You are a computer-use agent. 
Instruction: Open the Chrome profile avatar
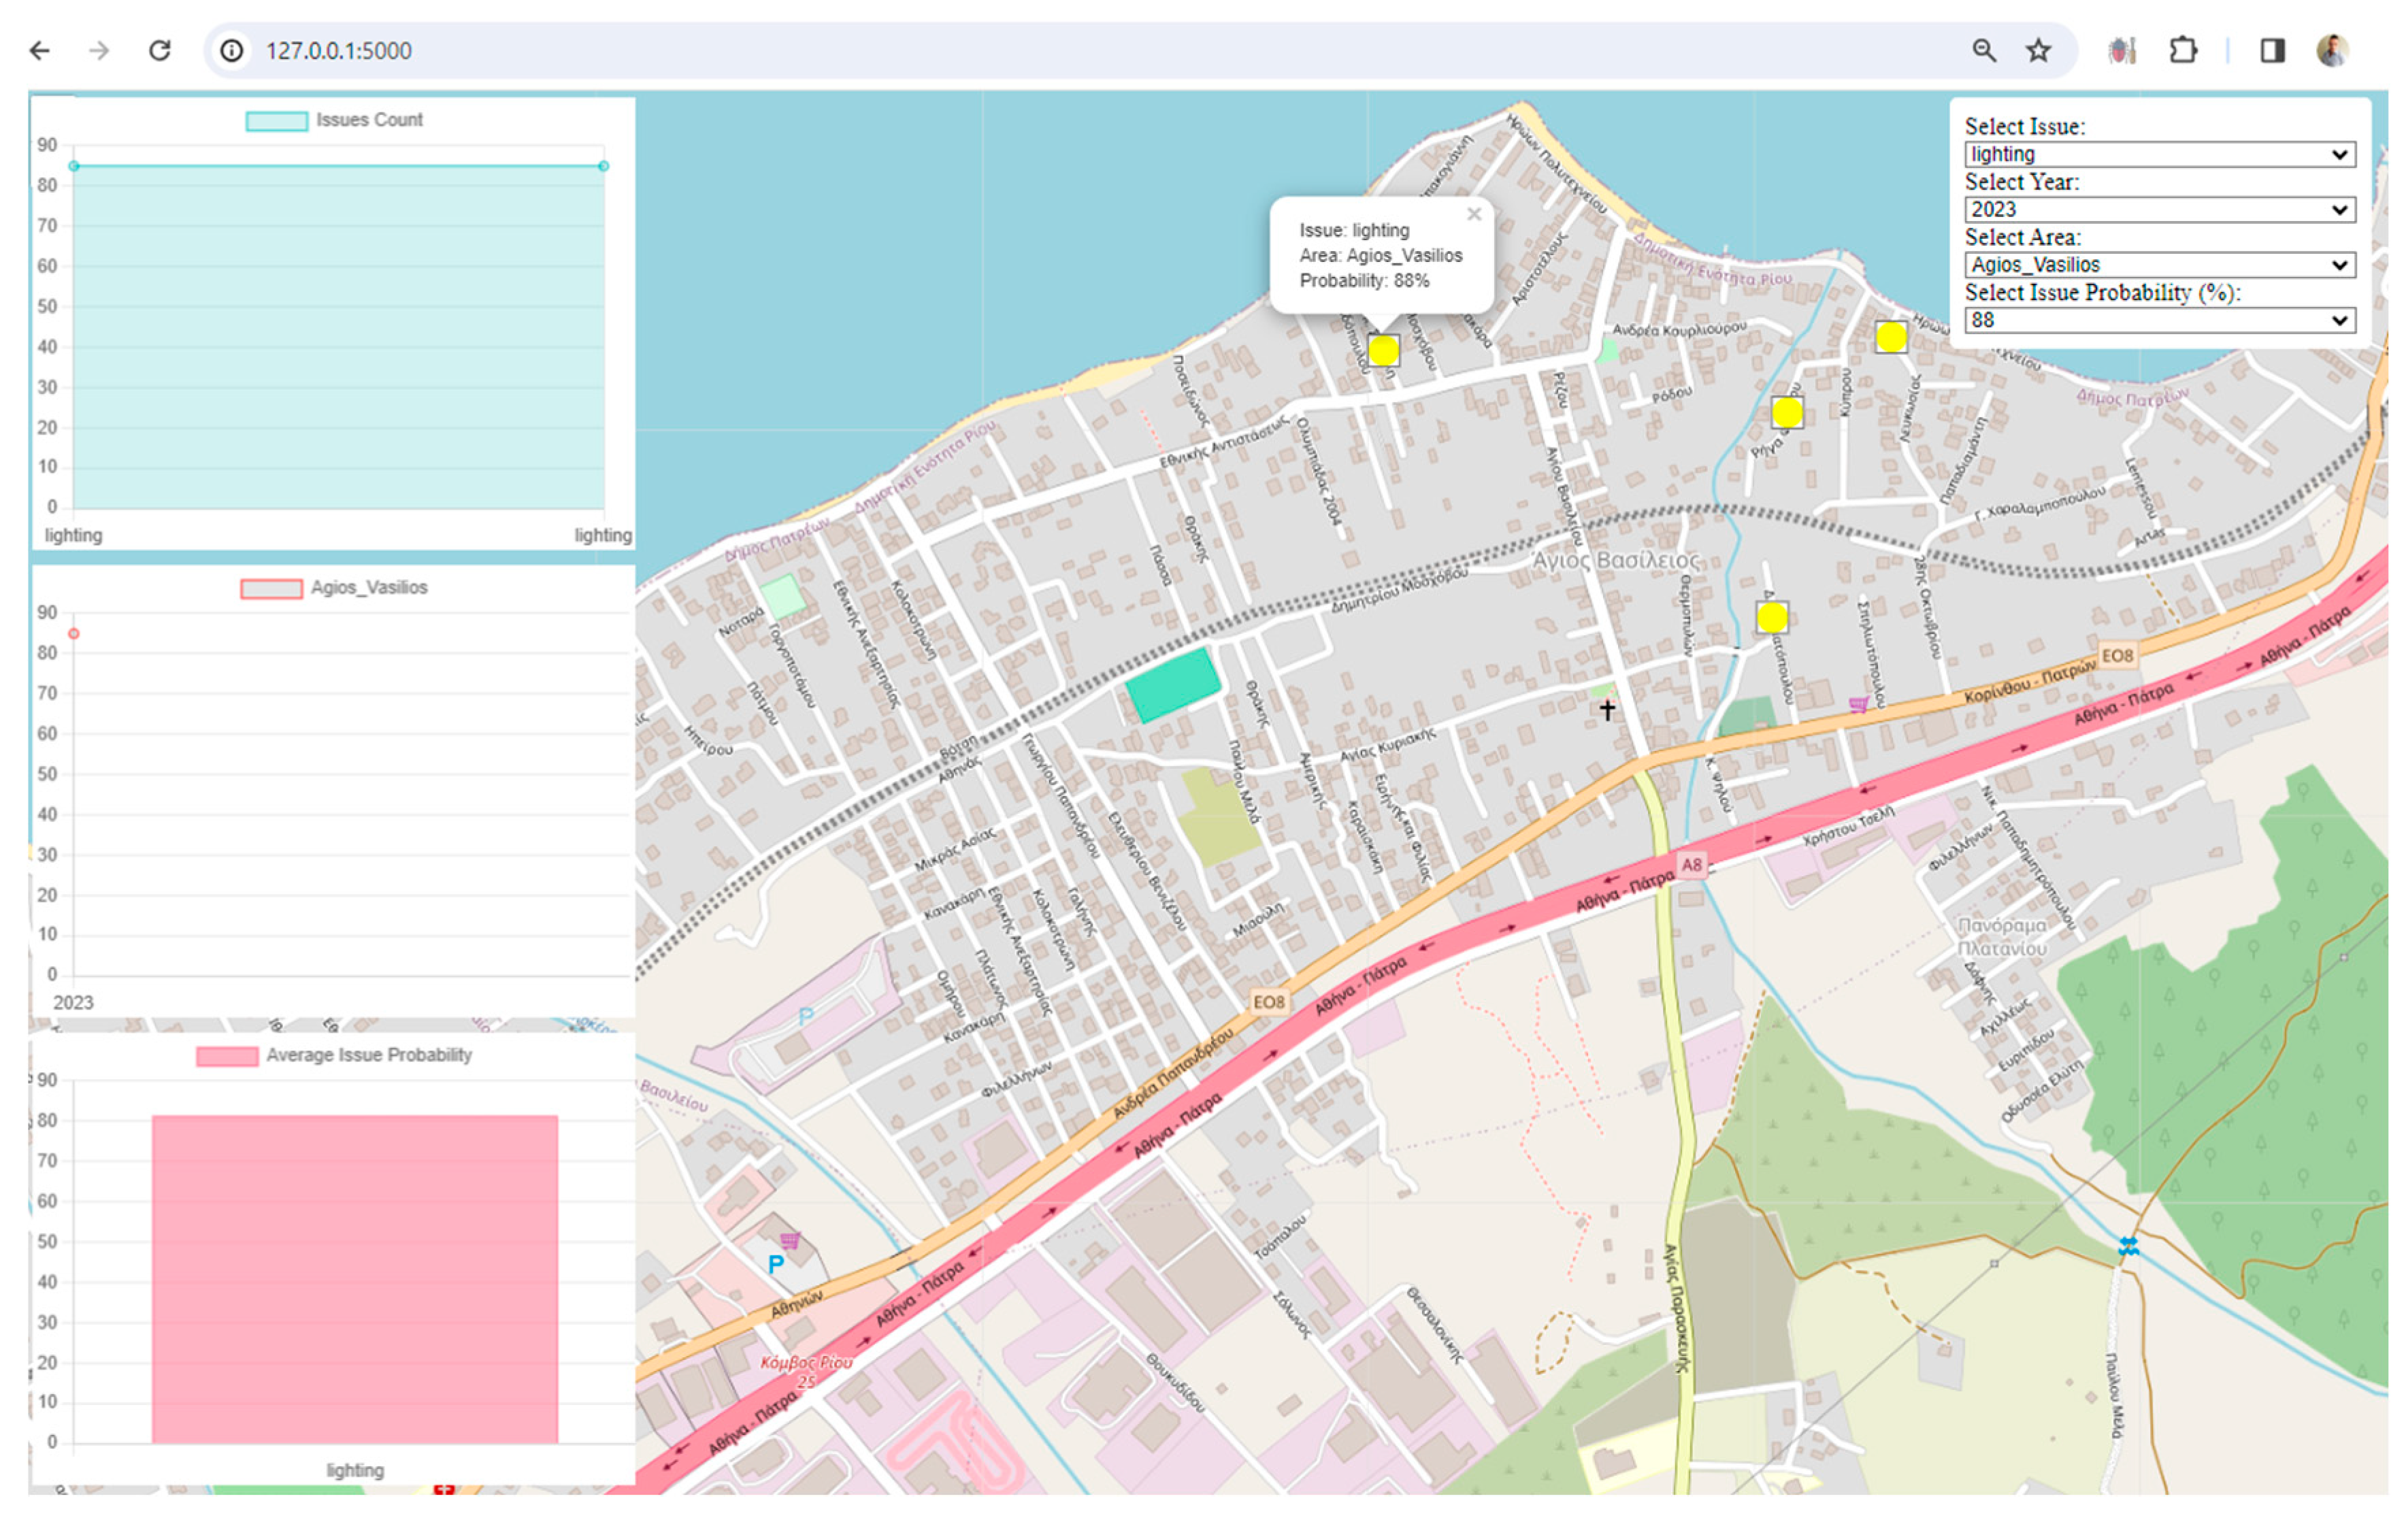[2332, 50]
